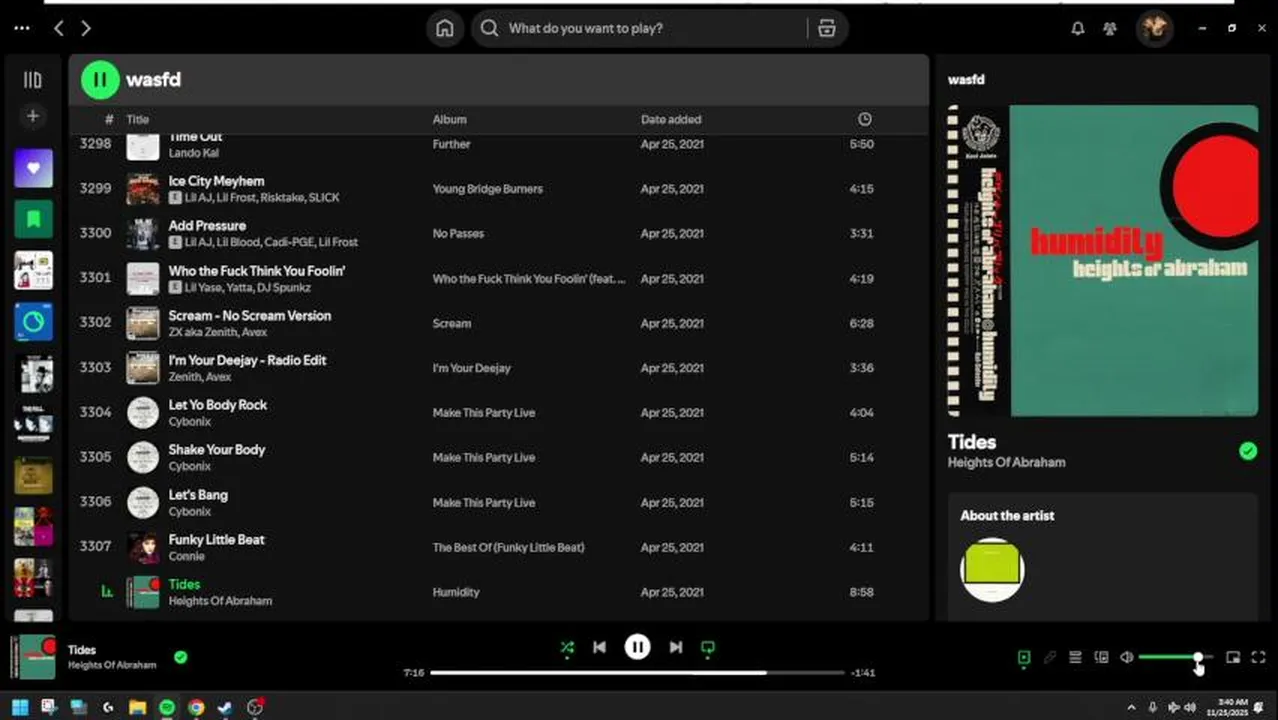Sort by the Album column header
1278x720 pixels.
coord(449,119)
